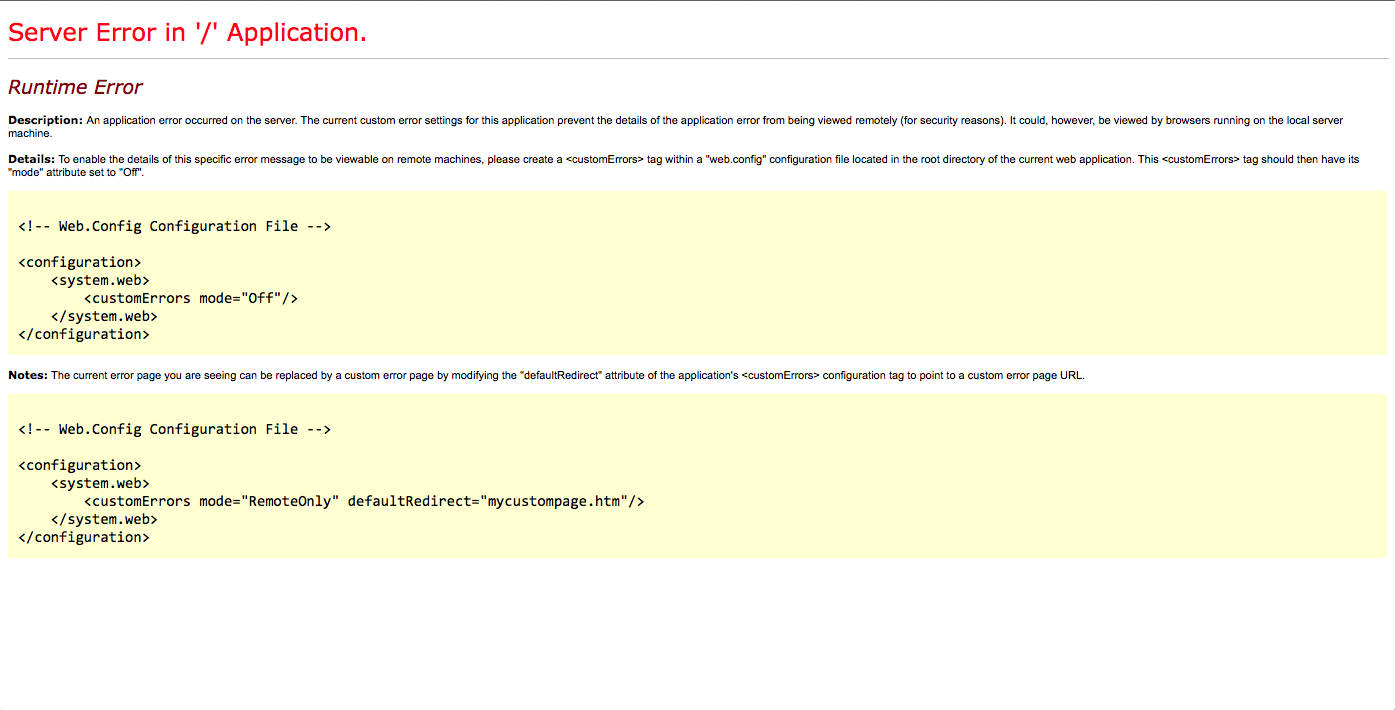Click the closing </configuration> tag in the first code block
Viewport: 1395px width, 710px height.
pyautogui.click(x=84, y=334)
